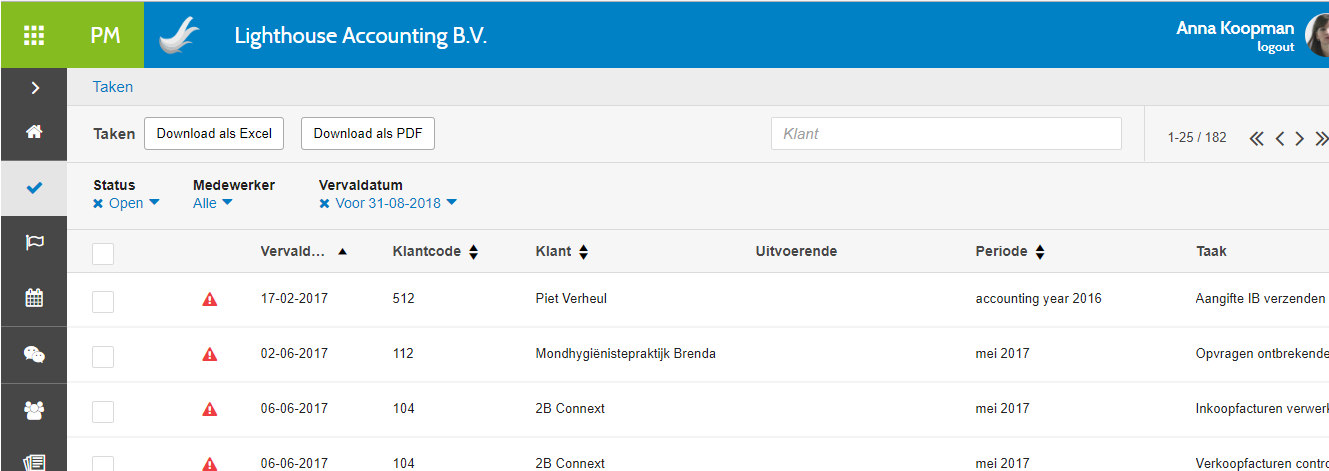Go to the last page of results
The width and height of the screenshot is (1329, 471).
point(1322,138)
